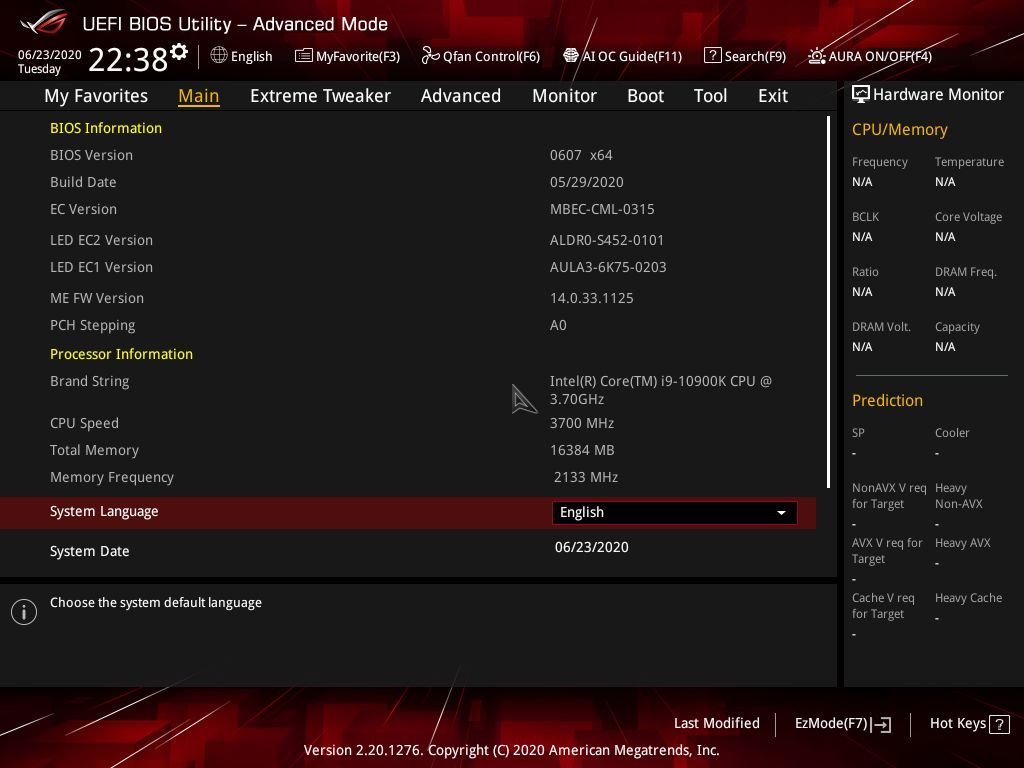Screen dimensions: 1024x768
Task: Click LED EC1 value AULA3-6K75-0203
Action: pyautogui.click(x=608, y=267)
